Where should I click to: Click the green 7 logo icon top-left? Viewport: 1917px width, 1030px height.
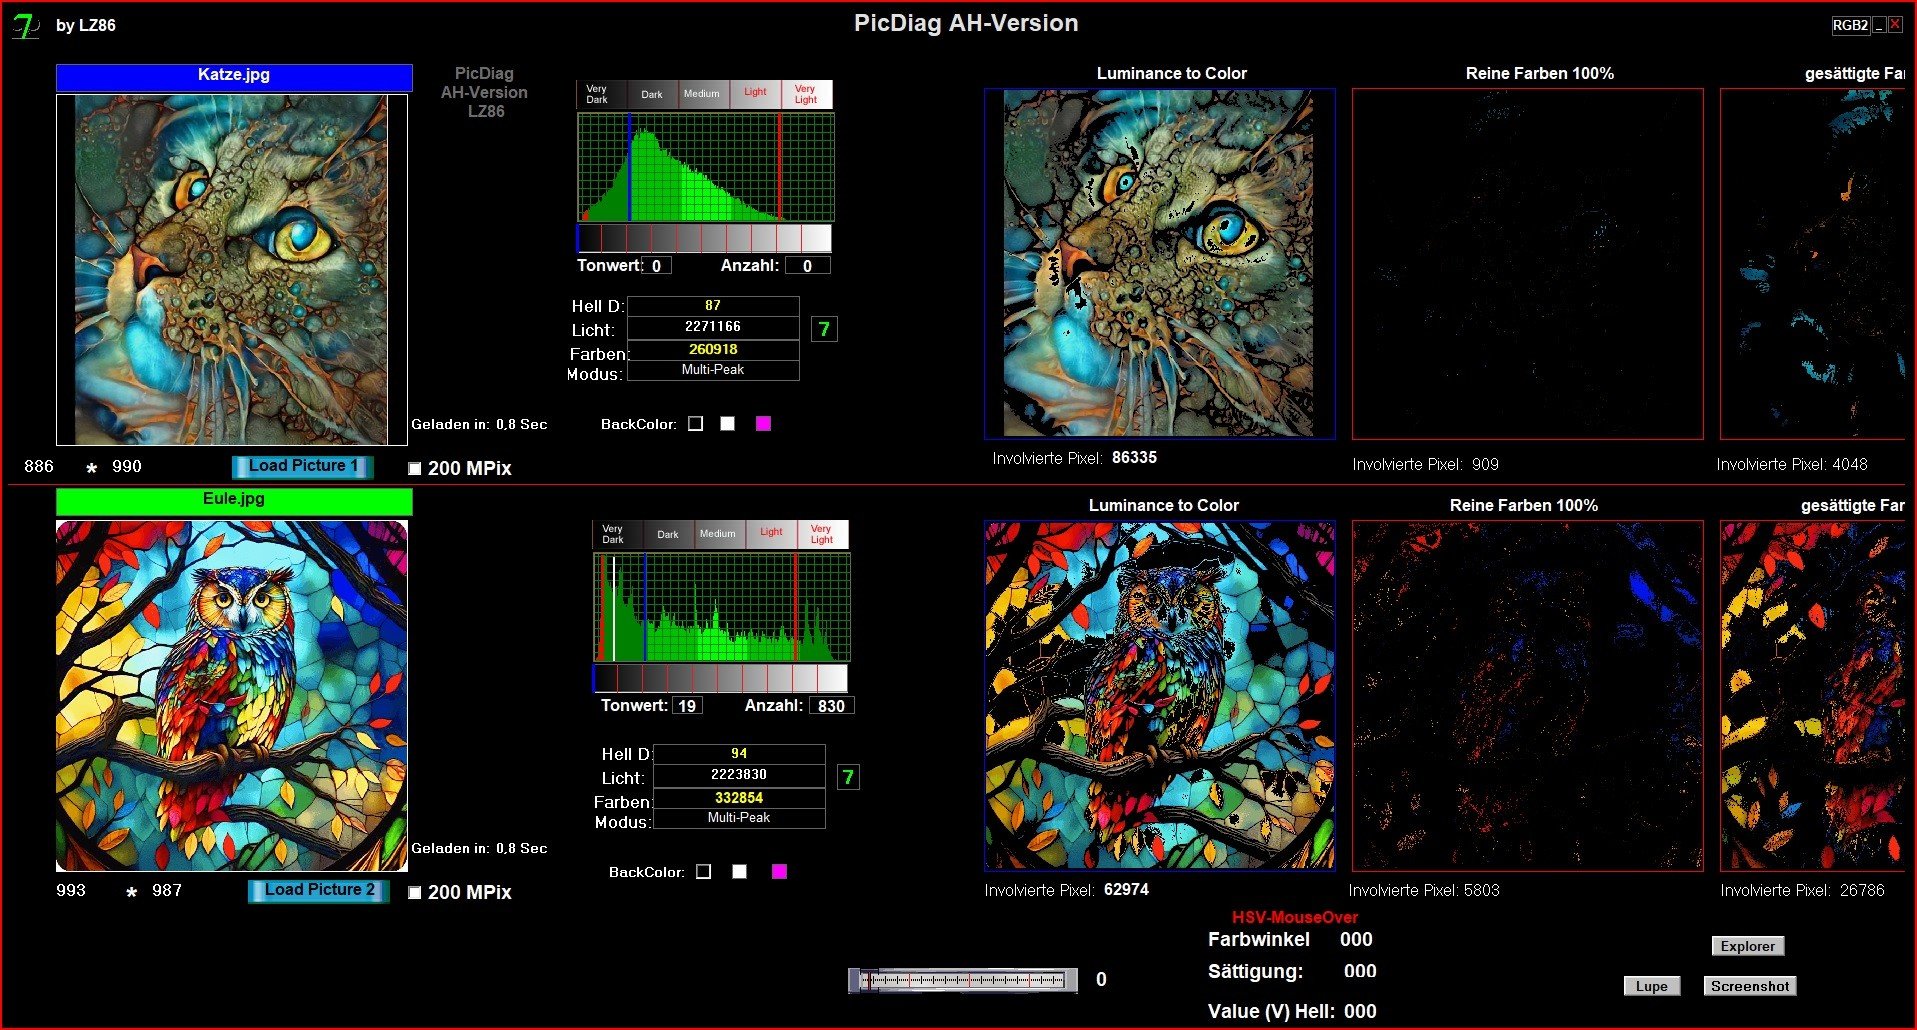25,26
